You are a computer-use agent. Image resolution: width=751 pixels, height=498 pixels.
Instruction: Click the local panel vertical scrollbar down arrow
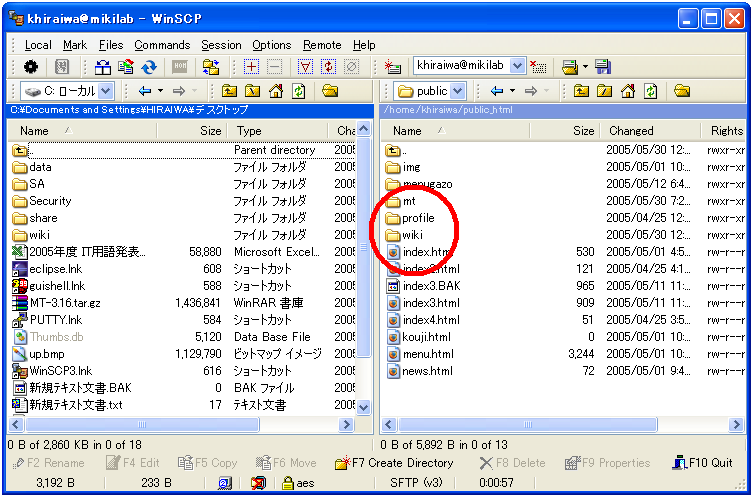[x=364, y=407]
